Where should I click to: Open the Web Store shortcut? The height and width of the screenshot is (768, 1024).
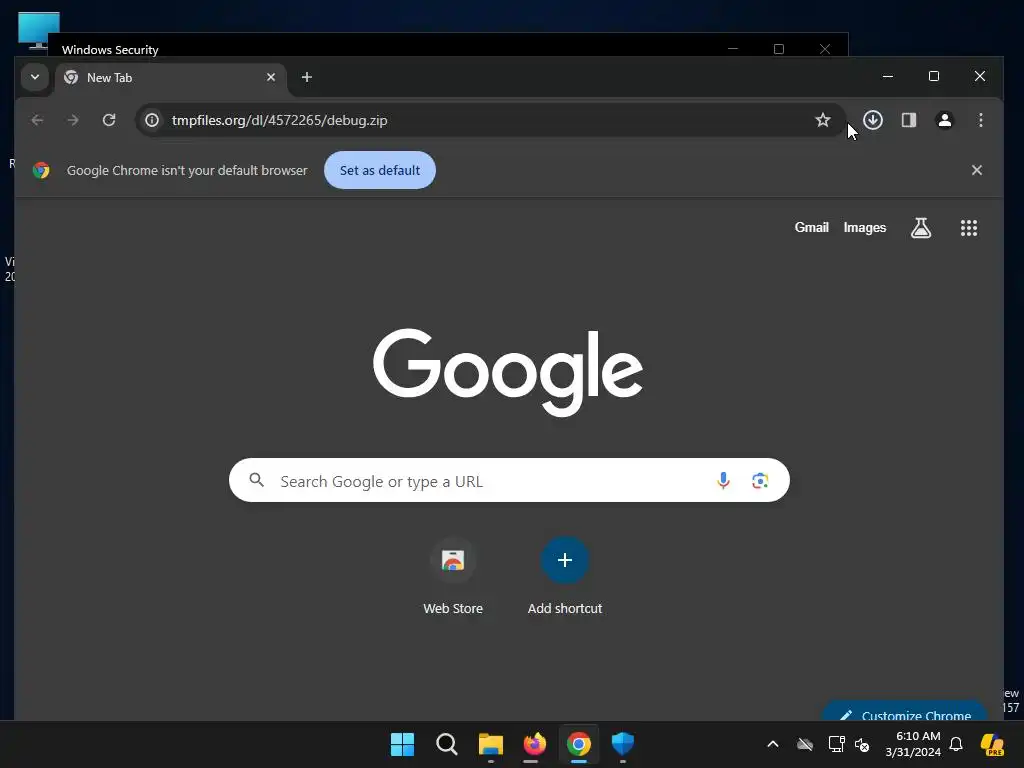[453, 577]
